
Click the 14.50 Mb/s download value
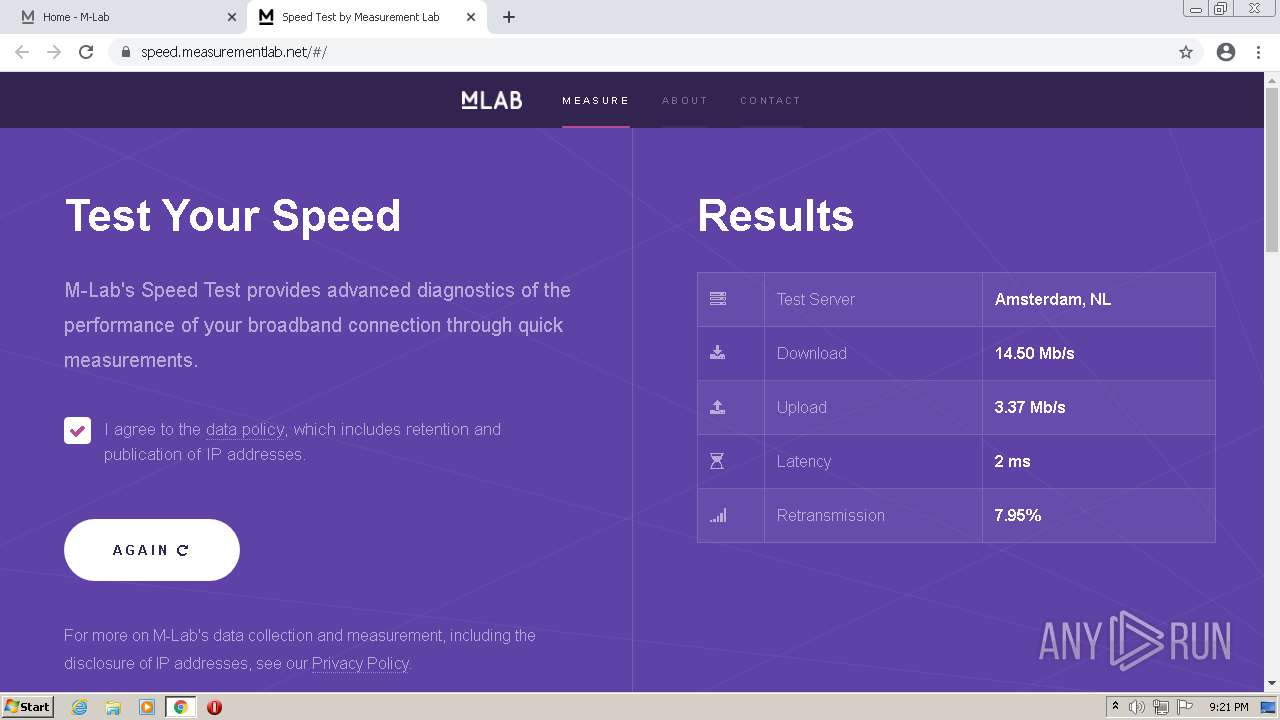click(x=1034, y=353)
